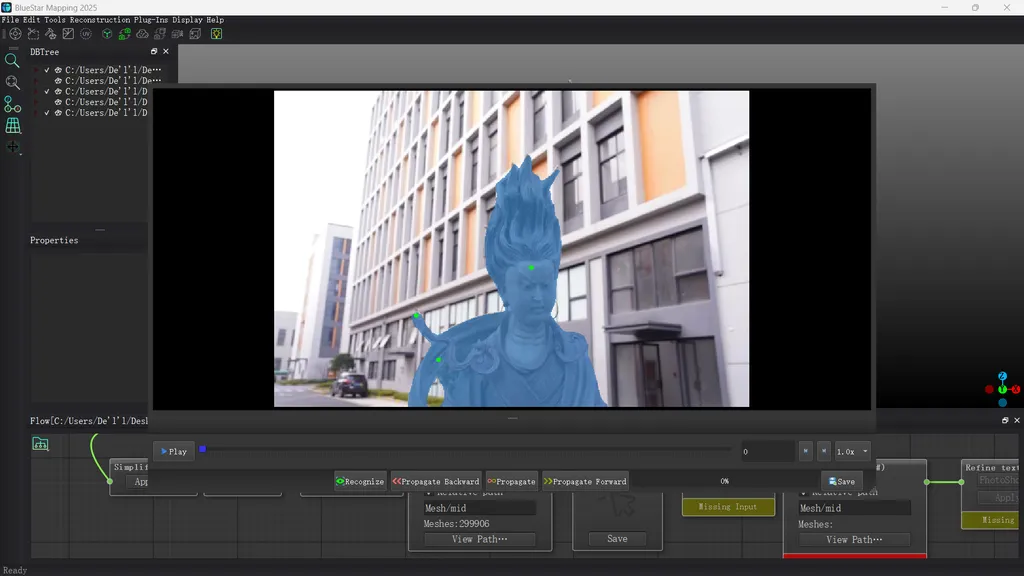The height and width of the screenshot is (576, 1024).
Task: Open the Plug-Ins menu
Action: coord(151,20)
